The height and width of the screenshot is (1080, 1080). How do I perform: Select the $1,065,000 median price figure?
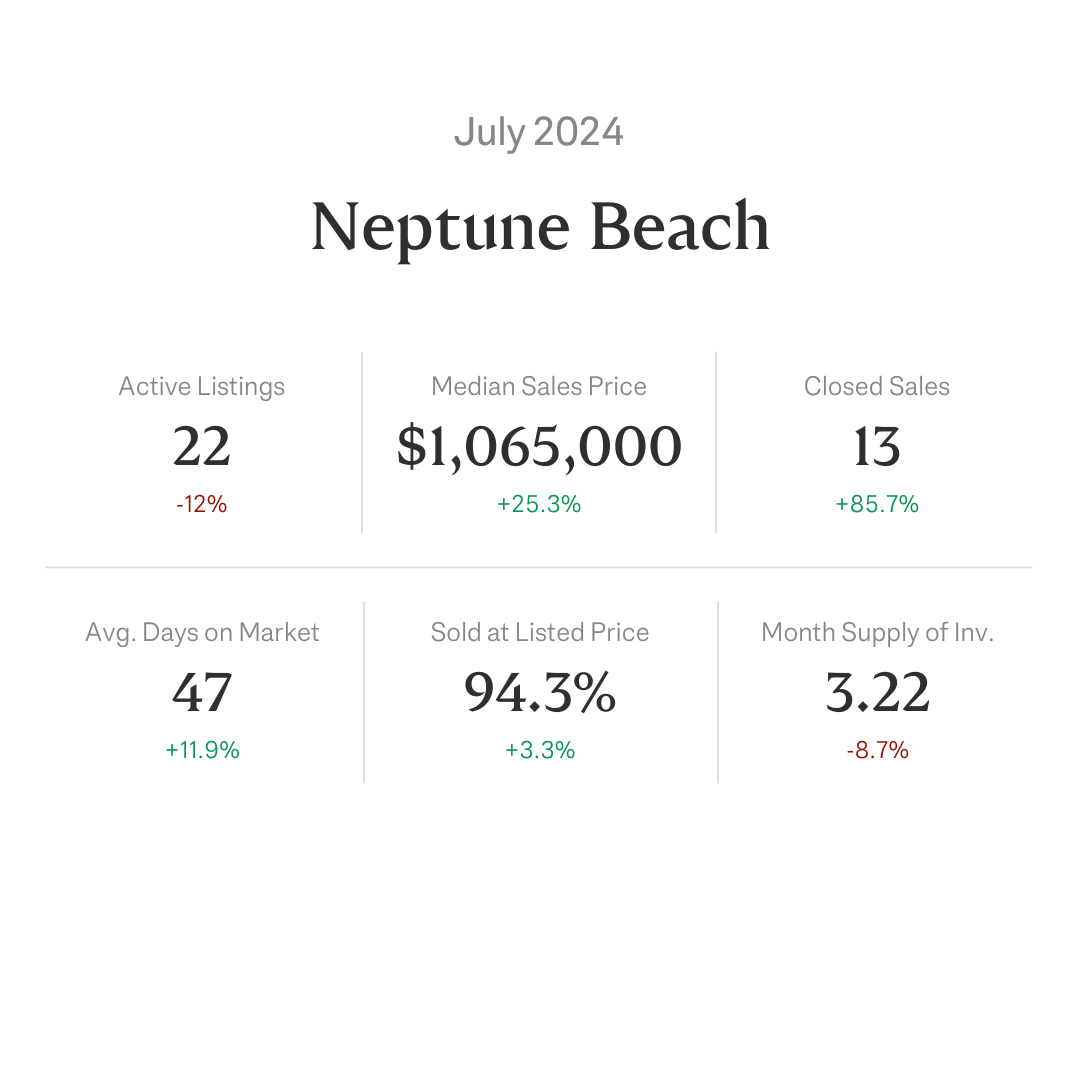point(539,447)
